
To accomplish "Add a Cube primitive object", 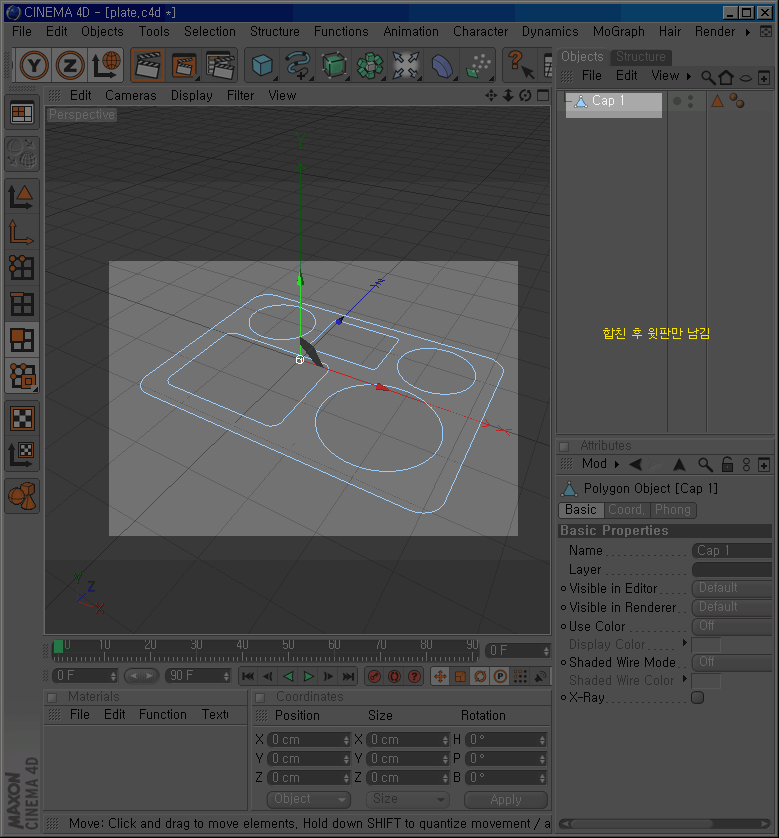I will click(x=262, y=65).
